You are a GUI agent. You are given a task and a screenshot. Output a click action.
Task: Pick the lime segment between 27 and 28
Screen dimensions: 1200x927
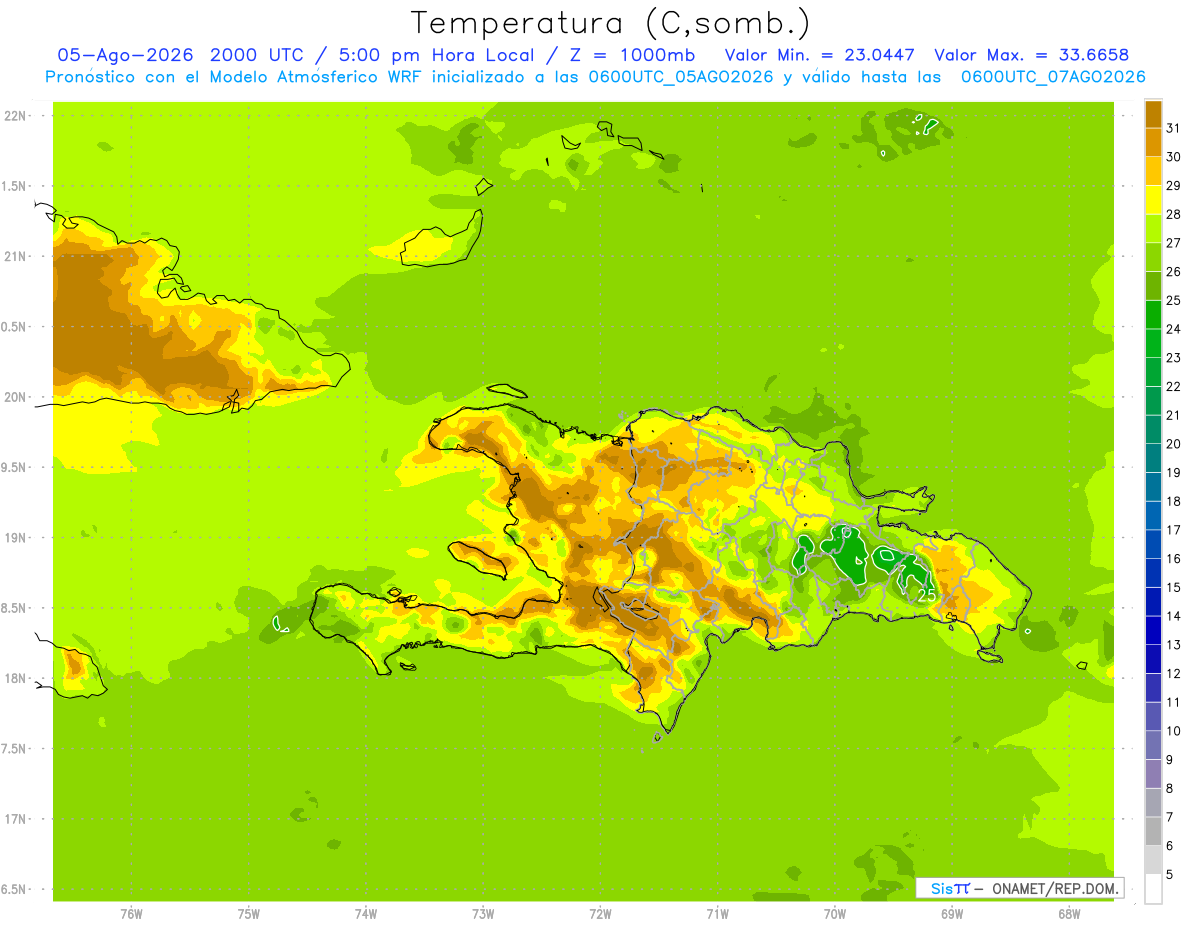pos(1153,229)
